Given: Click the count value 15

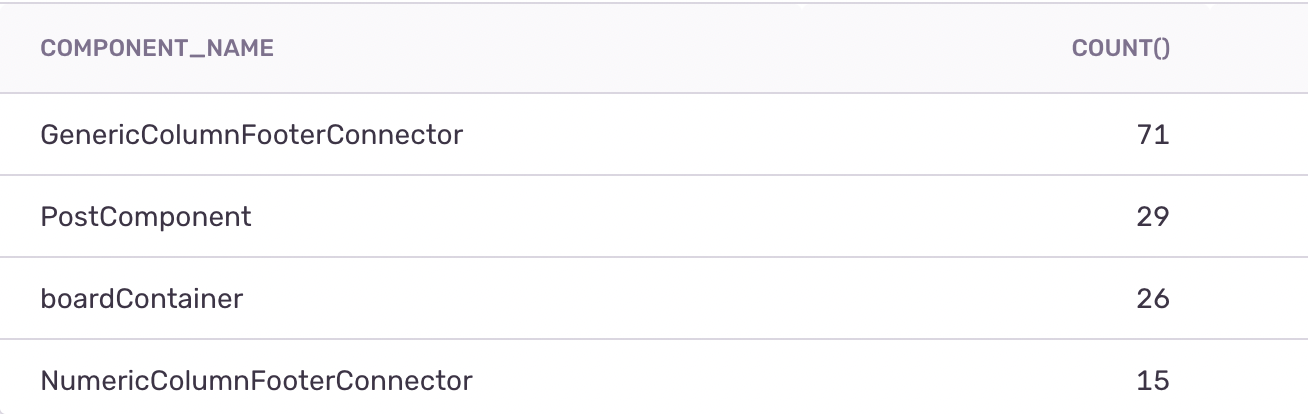Looking at the screenshot, I should pyautogui.click(x=1153, y=380).
